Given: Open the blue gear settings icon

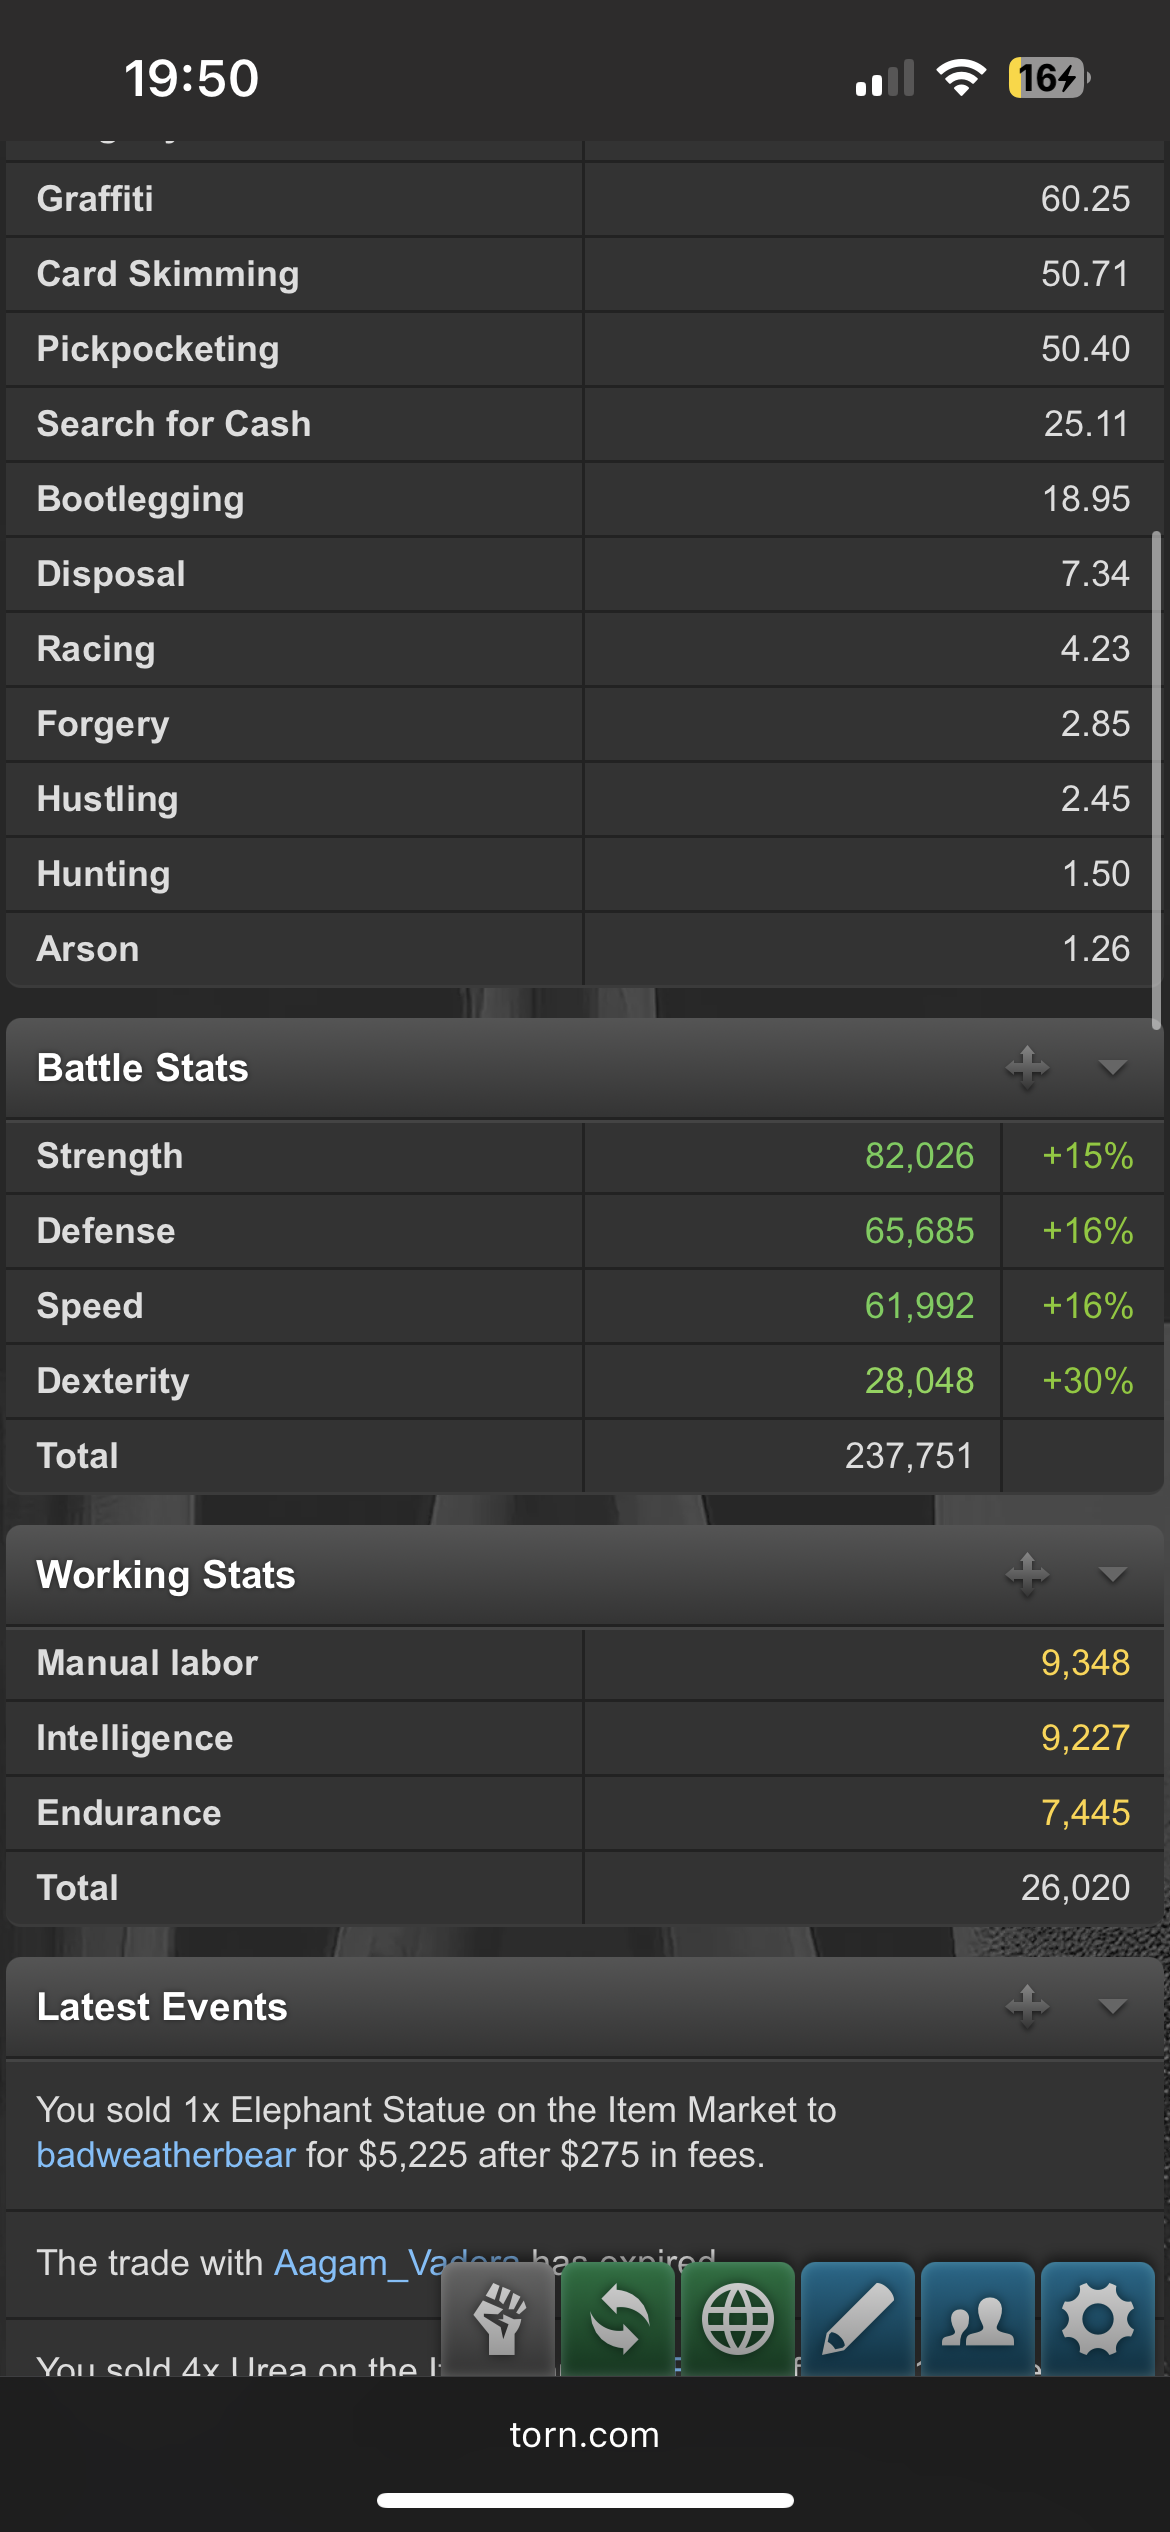Looking at the screenshot, I should 1098,2319.
